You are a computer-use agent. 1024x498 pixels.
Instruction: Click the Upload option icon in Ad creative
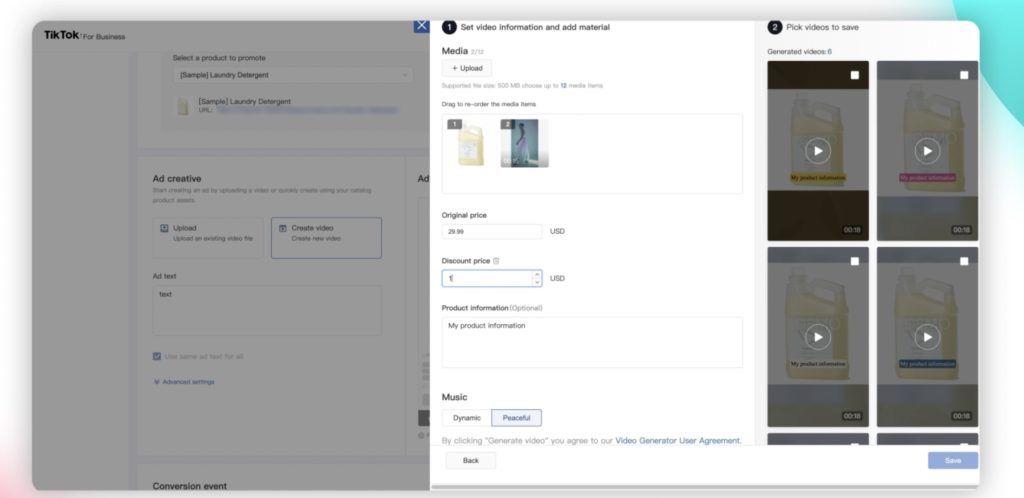165,228
